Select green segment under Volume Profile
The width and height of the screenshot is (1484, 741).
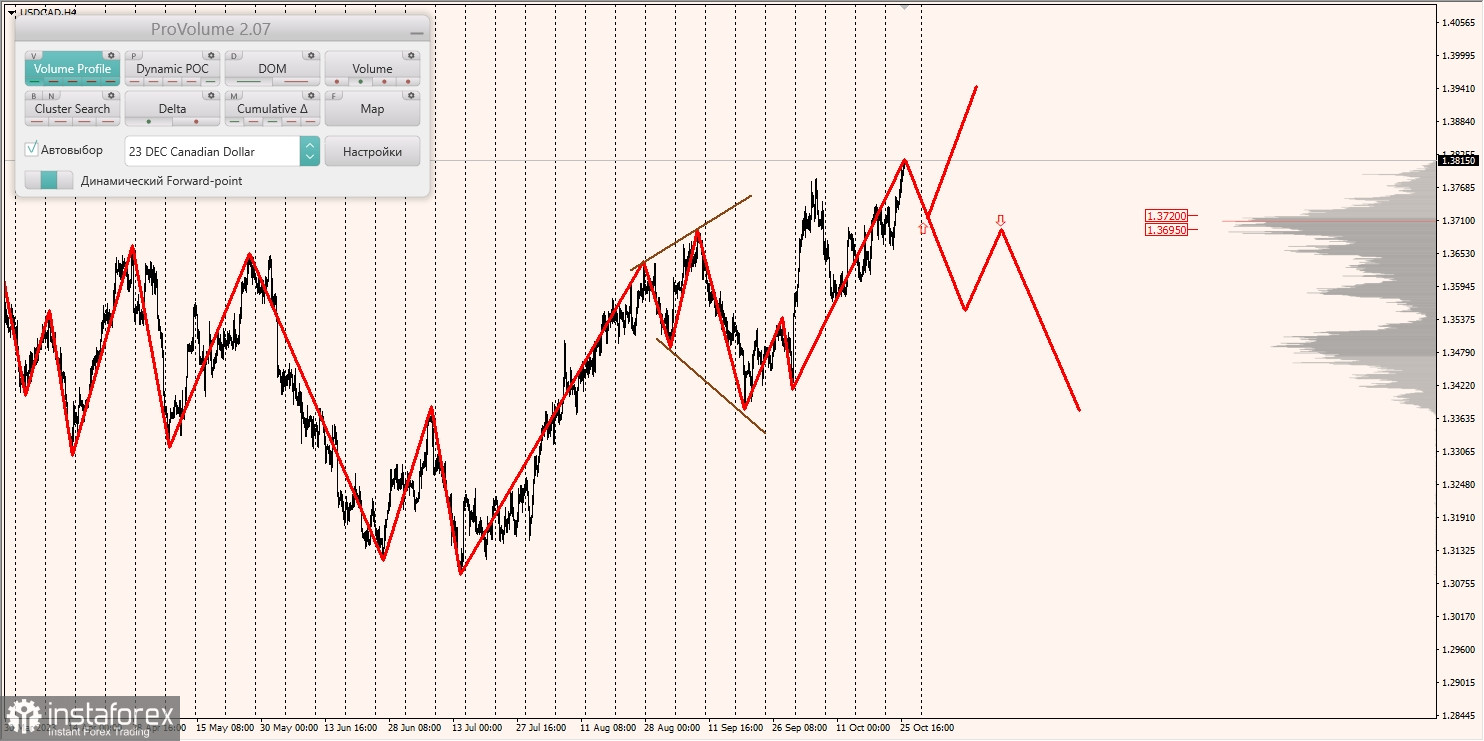tap(35, 81)
